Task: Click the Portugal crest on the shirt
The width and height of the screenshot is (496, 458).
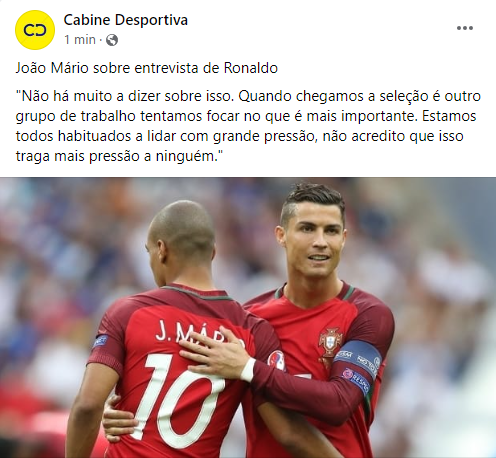Action: [x=330, y=343]
